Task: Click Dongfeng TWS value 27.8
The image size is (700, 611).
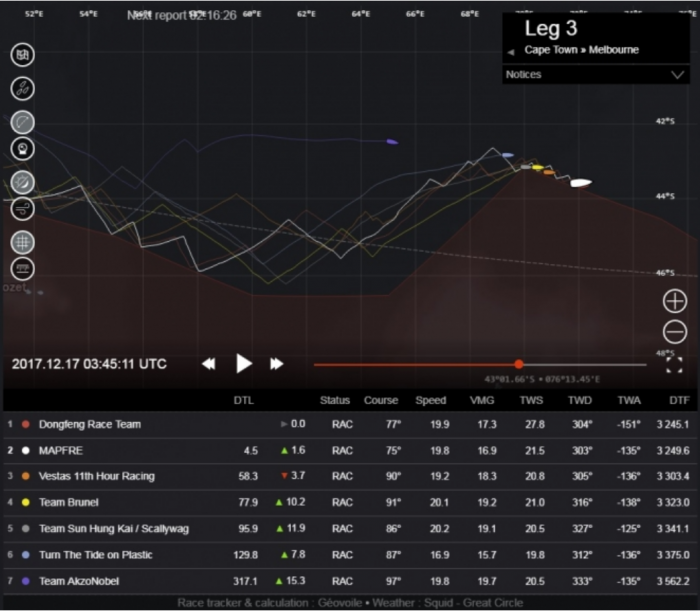Action: 535,424
